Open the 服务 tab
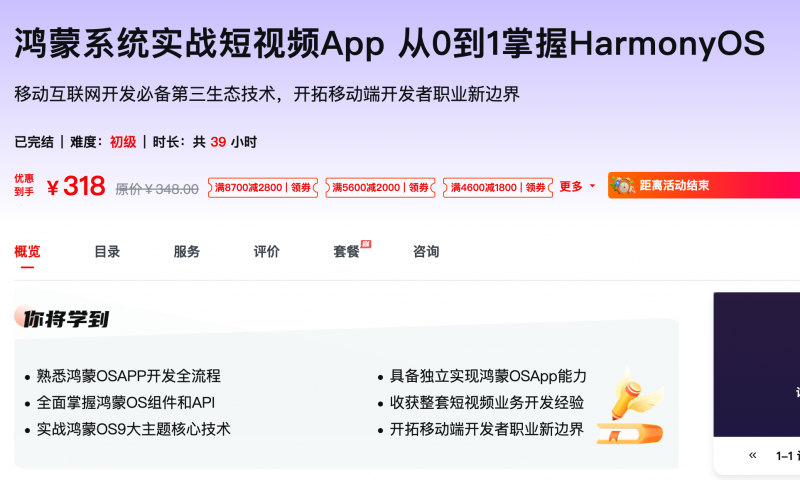Image resolution: width=800 pixels, height=480 pixels. pos(187,251)
